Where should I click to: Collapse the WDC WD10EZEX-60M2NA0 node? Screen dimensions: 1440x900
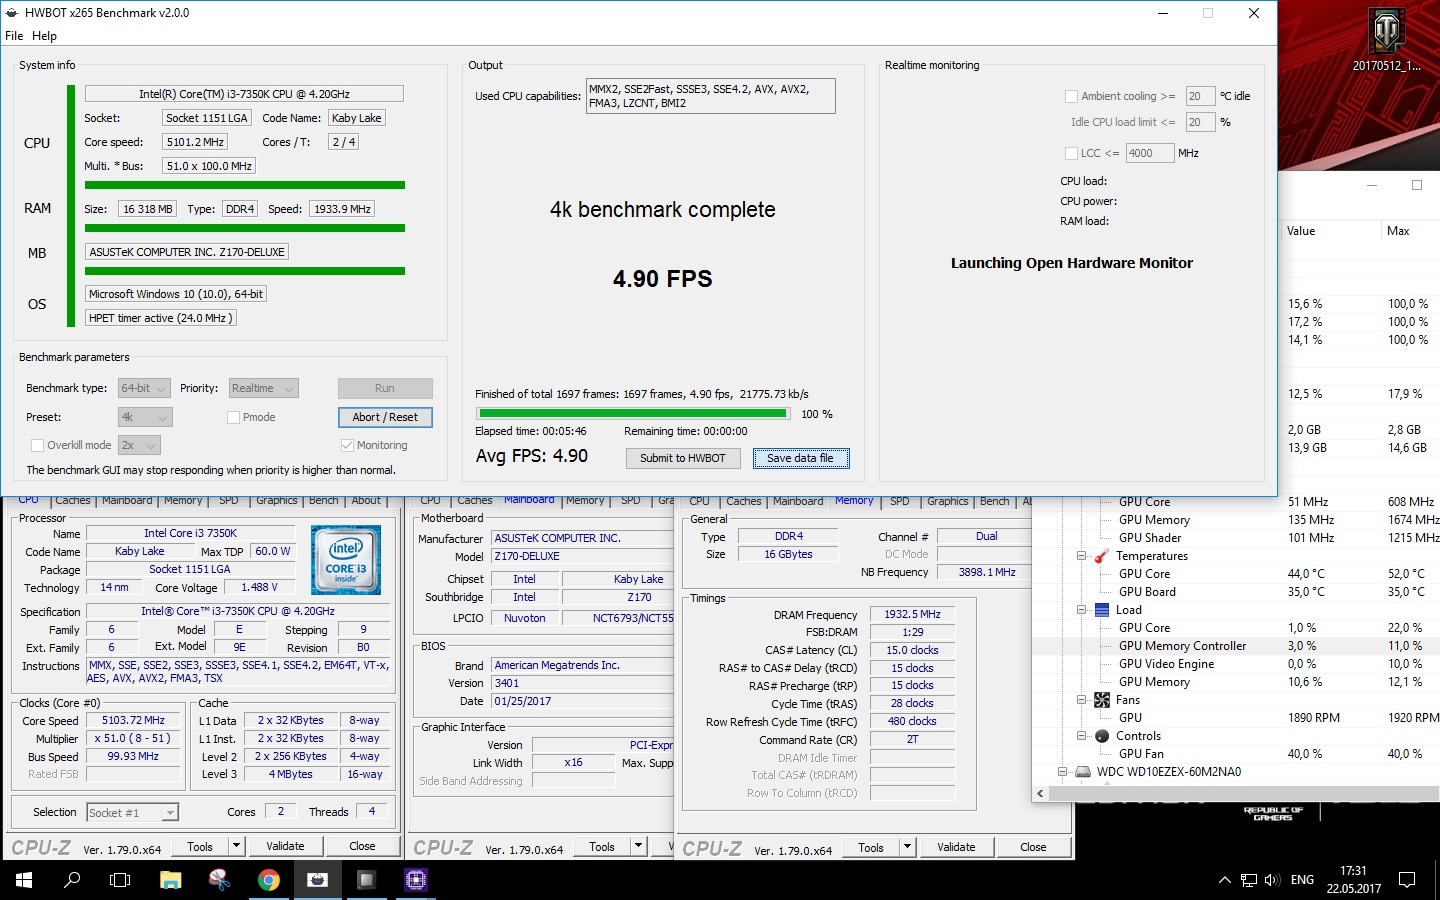[x=1063, y=772]
